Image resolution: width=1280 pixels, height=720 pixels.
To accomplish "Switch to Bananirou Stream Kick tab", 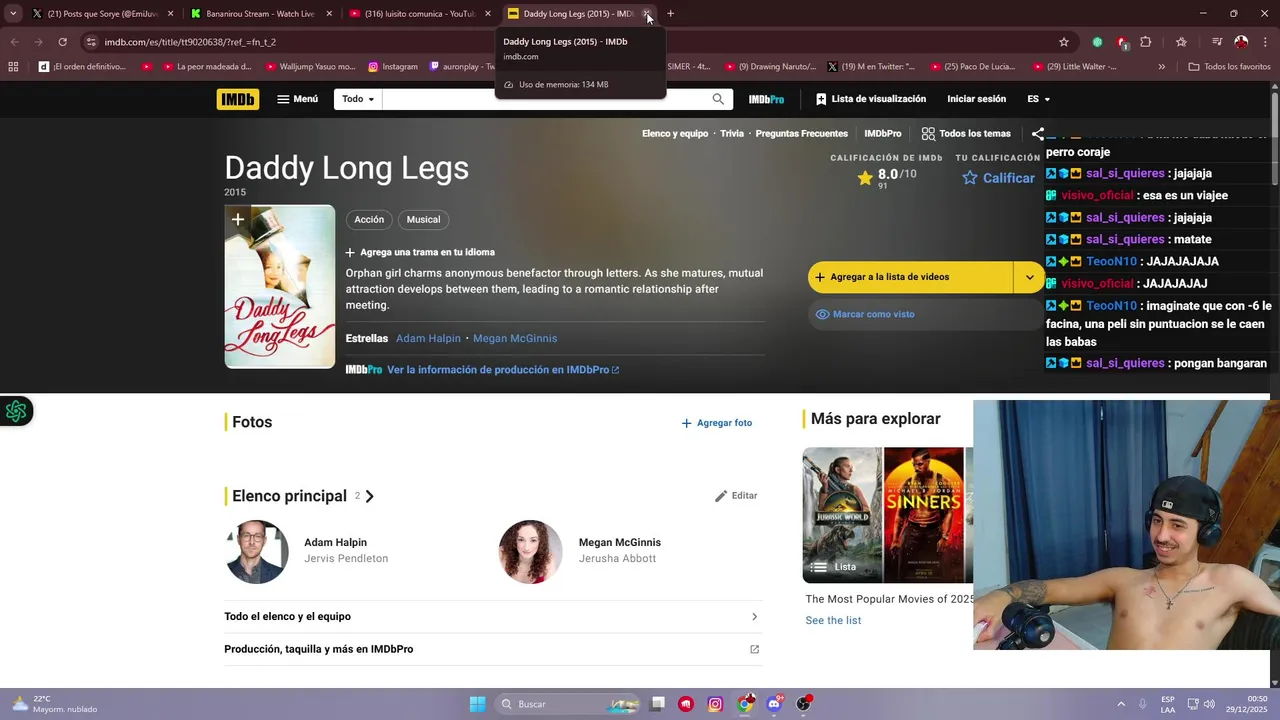I will 262,14.
